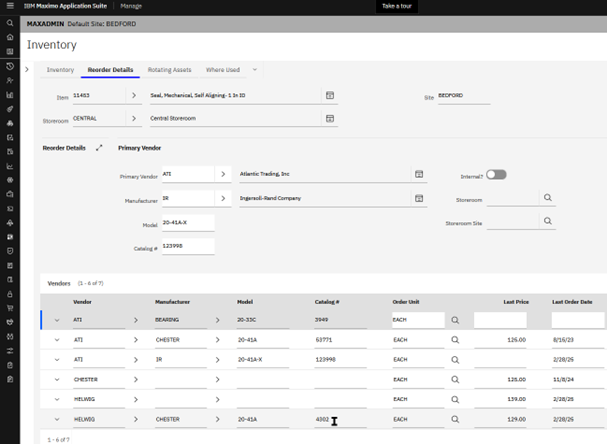Viewport: 607px width, 444px height.
Task: Open Order Unit lookup in HELWIG 139.00 row
Action: coord(455,399)
